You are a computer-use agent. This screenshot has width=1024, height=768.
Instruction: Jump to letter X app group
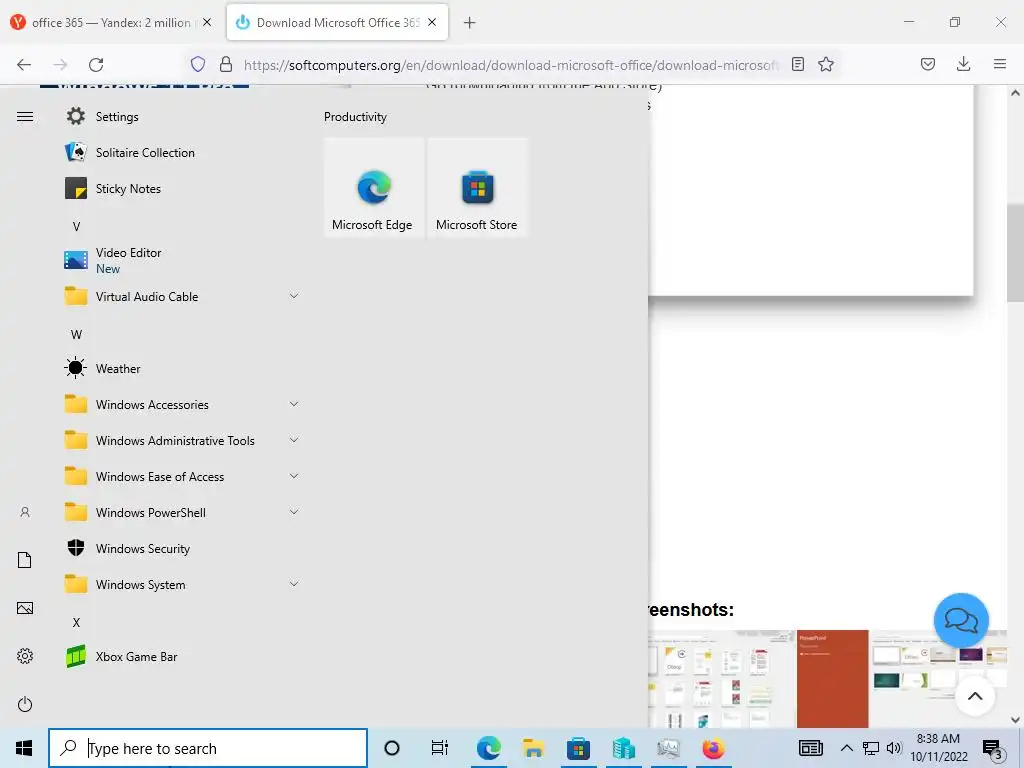click(76, 622)
